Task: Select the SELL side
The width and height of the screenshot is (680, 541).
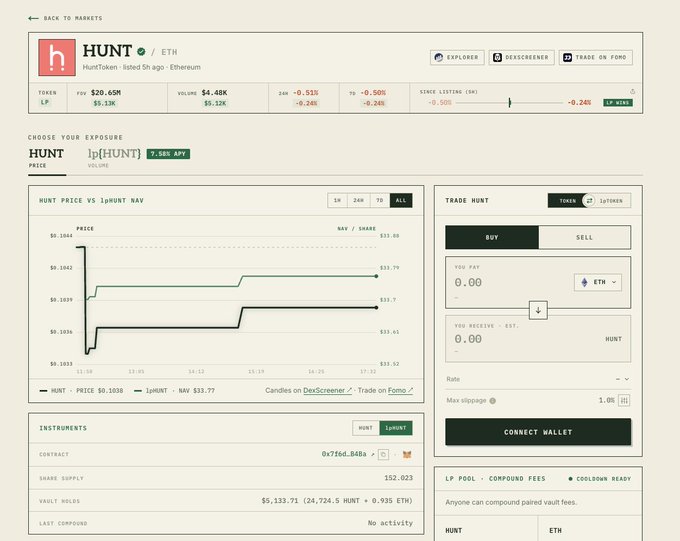Action: (x=585, y=237)
